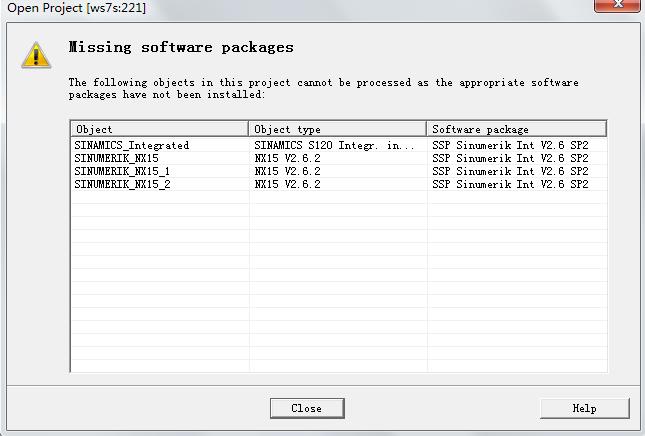Open Help for this dialog
The width and height of the screenshot is (645, 436).
click(584, 408)
